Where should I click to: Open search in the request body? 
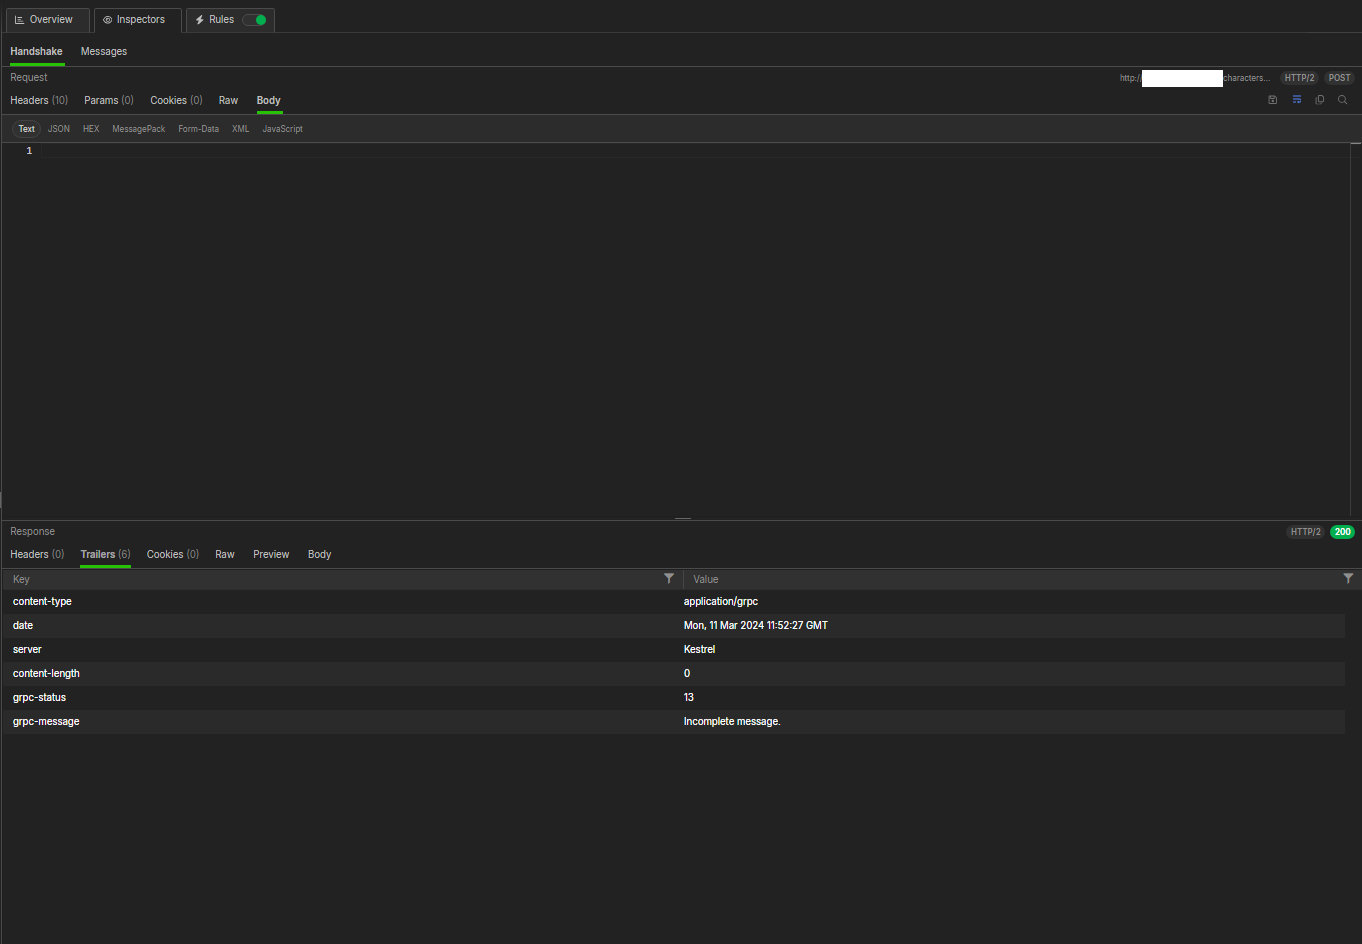(1343, 100)
